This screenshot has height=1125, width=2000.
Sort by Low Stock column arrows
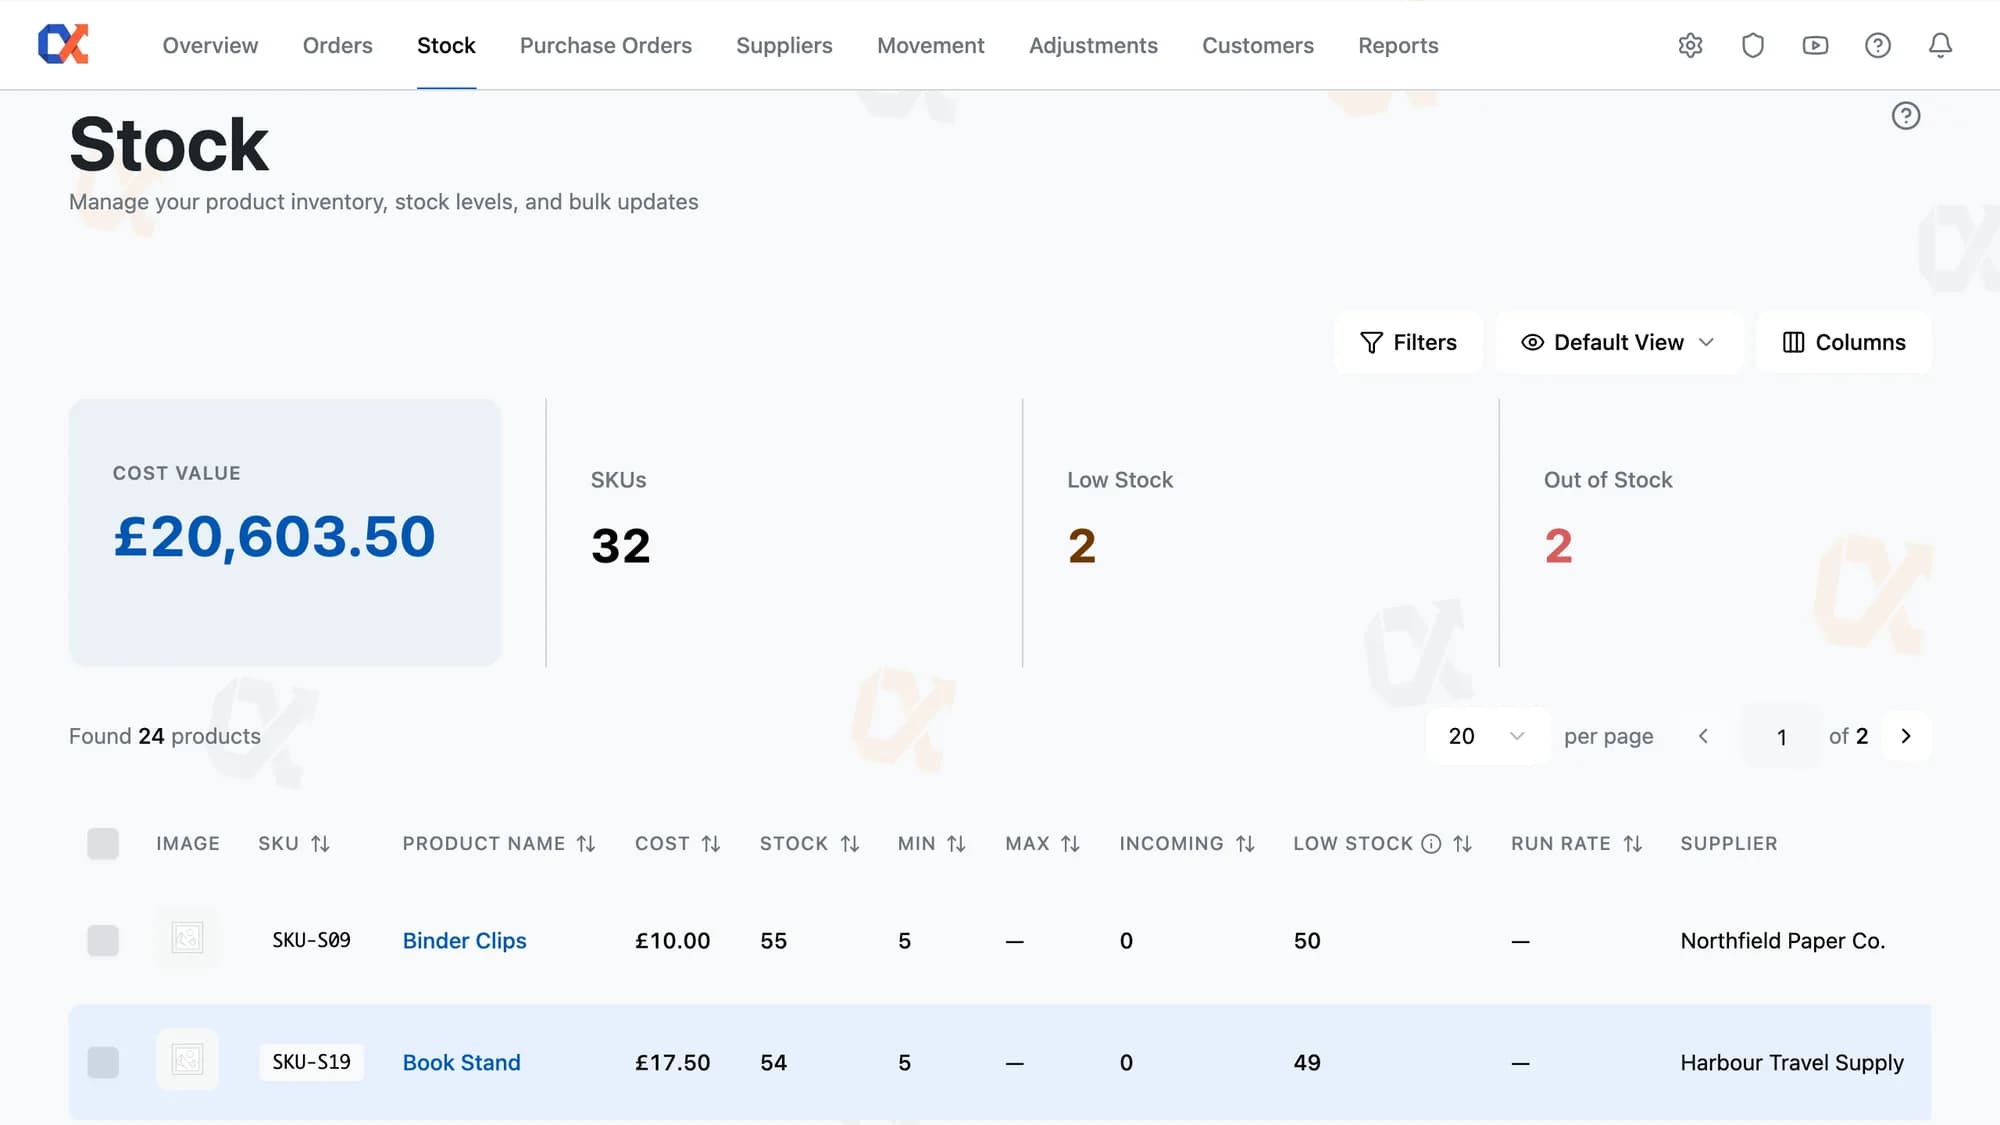(x=1462, y=844)
